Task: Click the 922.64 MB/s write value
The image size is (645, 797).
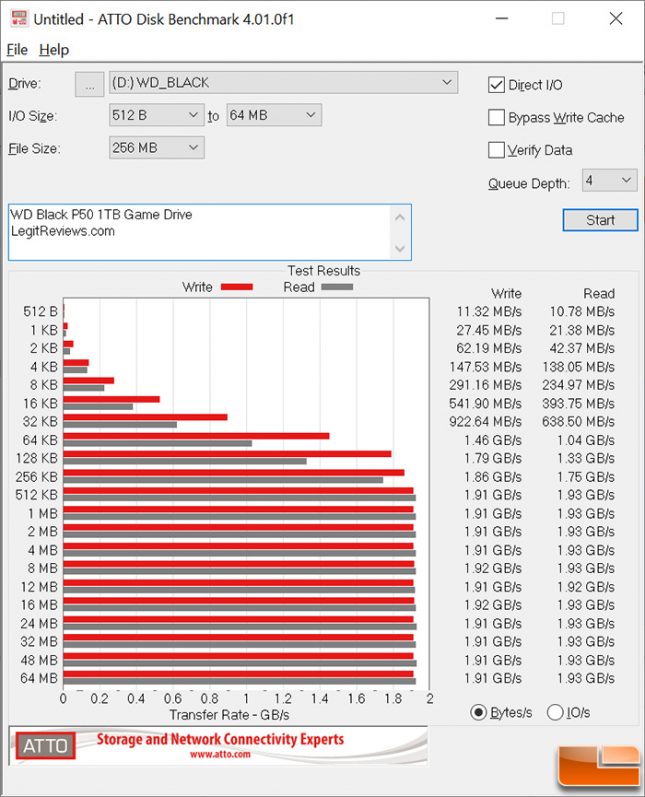Action: click(485, 422)
